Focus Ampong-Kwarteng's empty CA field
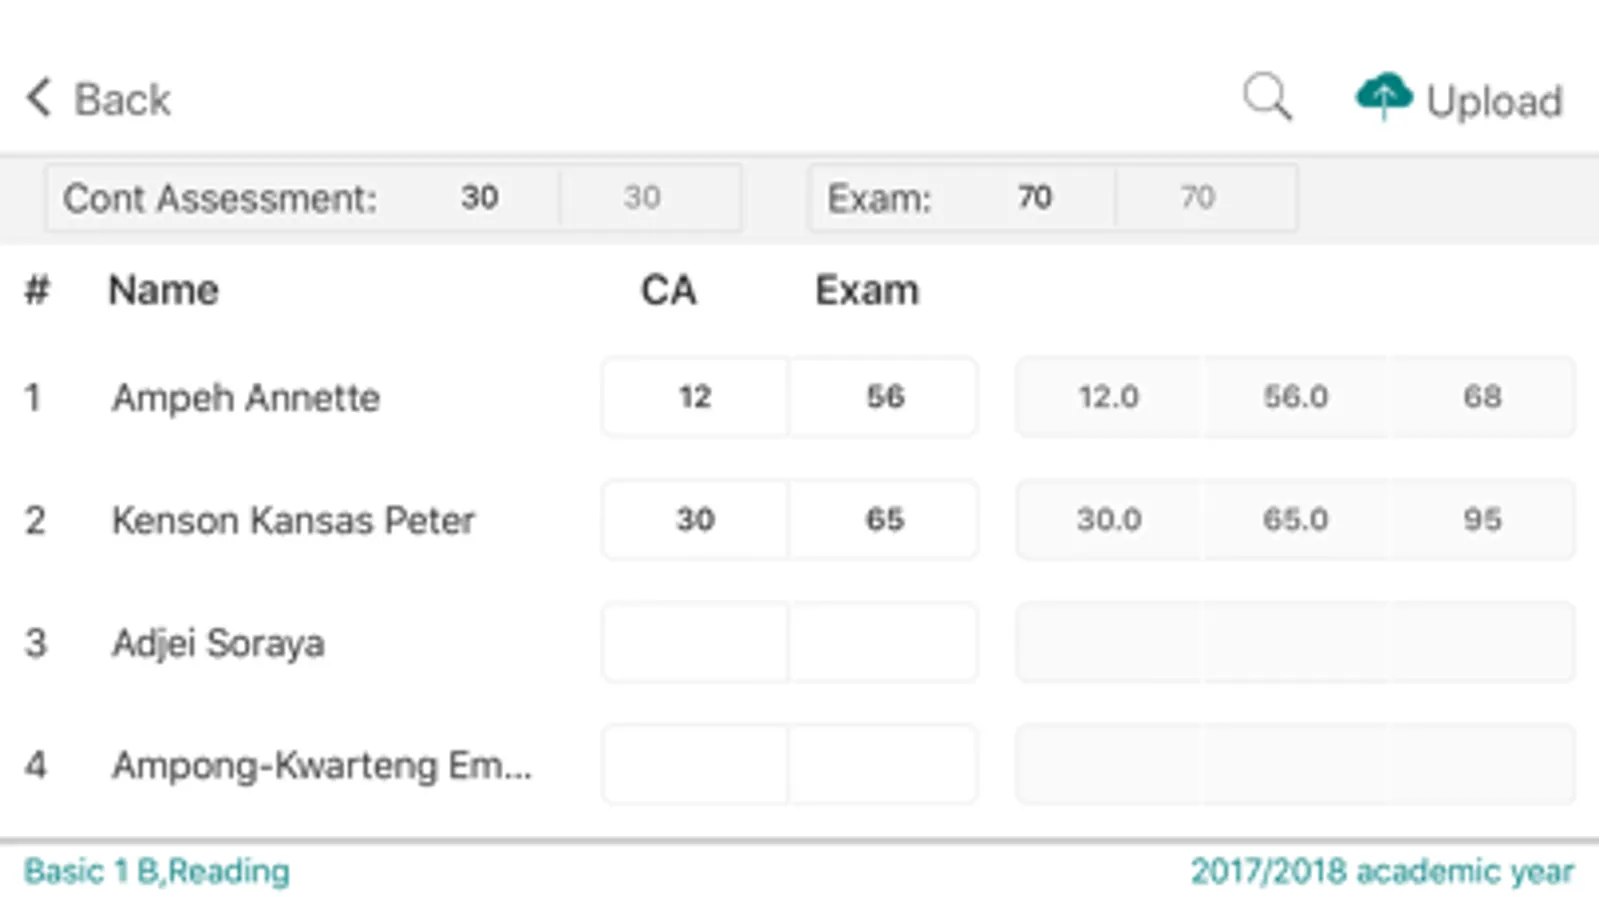Screen dimensions: 1599x900 (x=695, y=765)
